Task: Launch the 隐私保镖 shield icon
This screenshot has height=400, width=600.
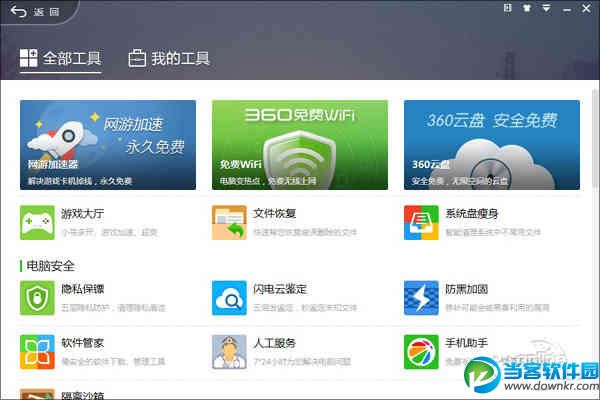Action: coord(37,298)
